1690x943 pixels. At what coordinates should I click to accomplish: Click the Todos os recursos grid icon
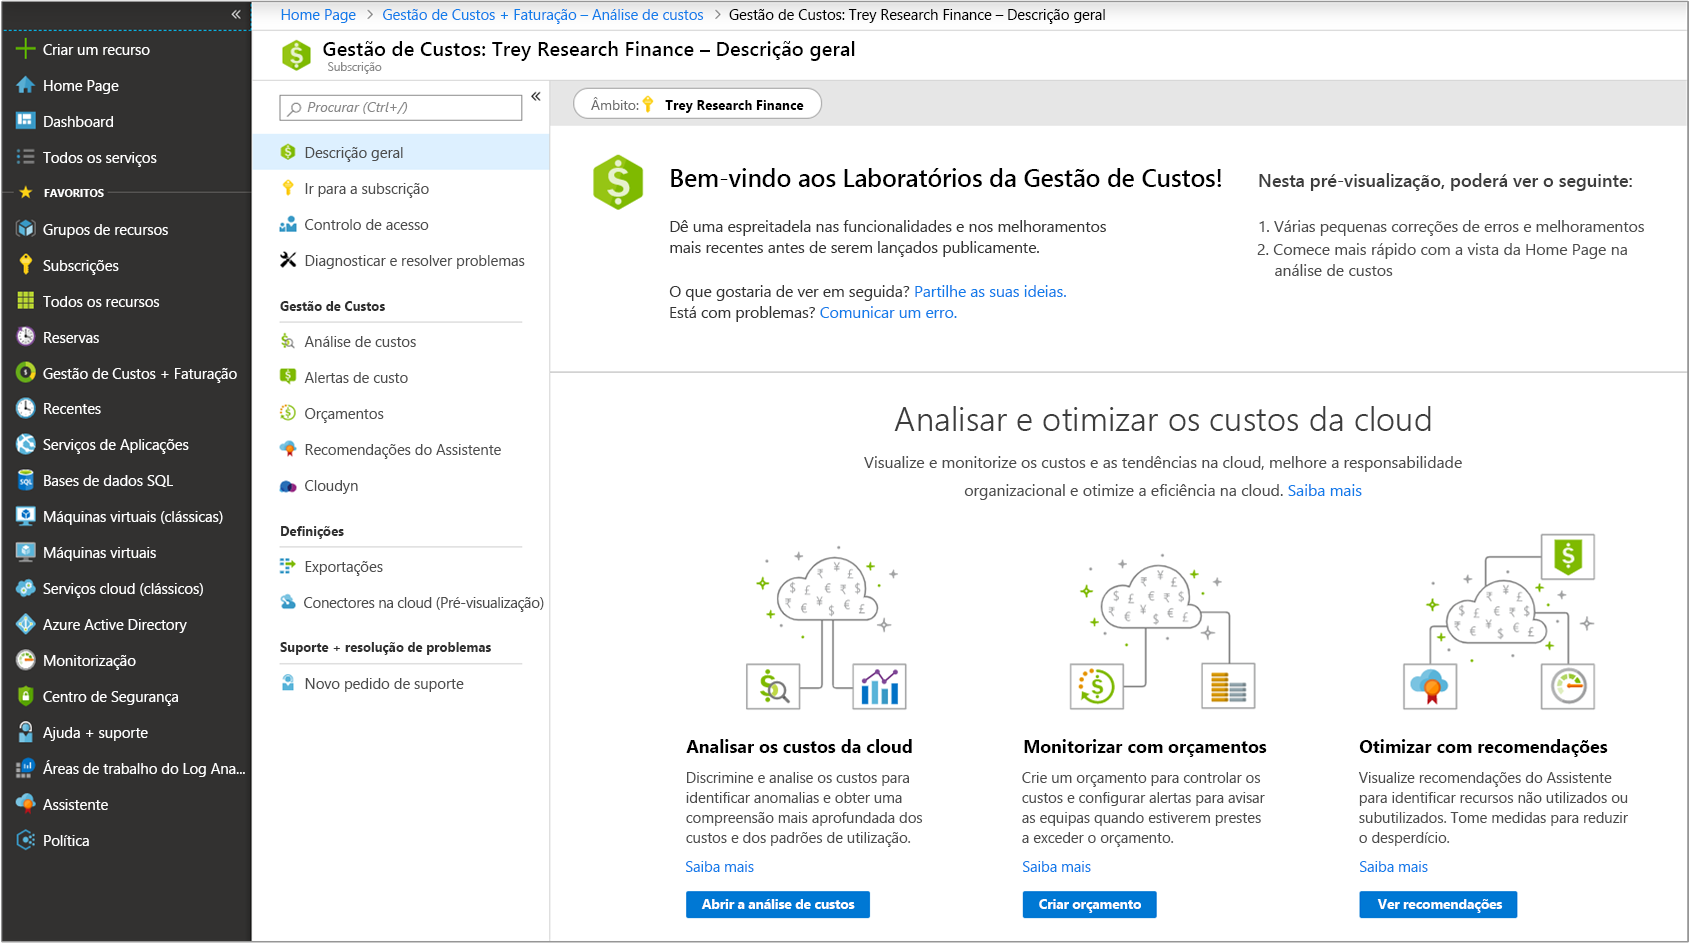tap(26, 301)
